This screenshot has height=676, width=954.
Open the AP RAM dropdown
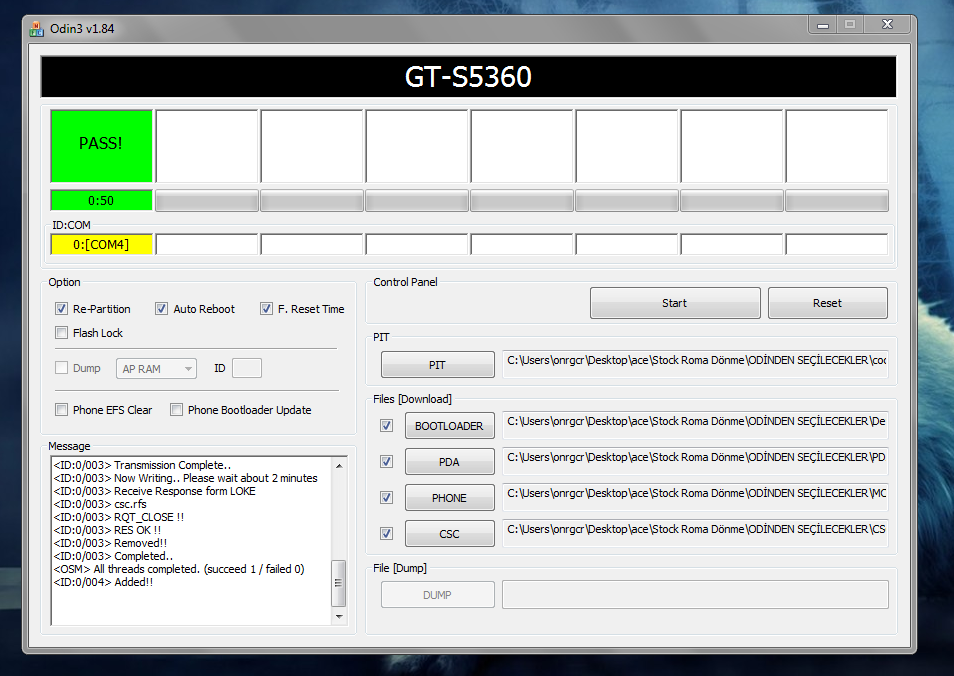point(156,368)
